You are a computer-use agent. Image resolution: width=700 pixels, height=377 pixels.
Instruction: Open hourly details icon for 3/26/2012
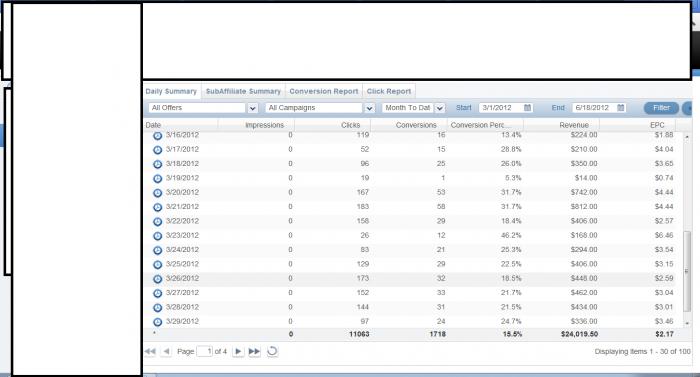(158, 279)
